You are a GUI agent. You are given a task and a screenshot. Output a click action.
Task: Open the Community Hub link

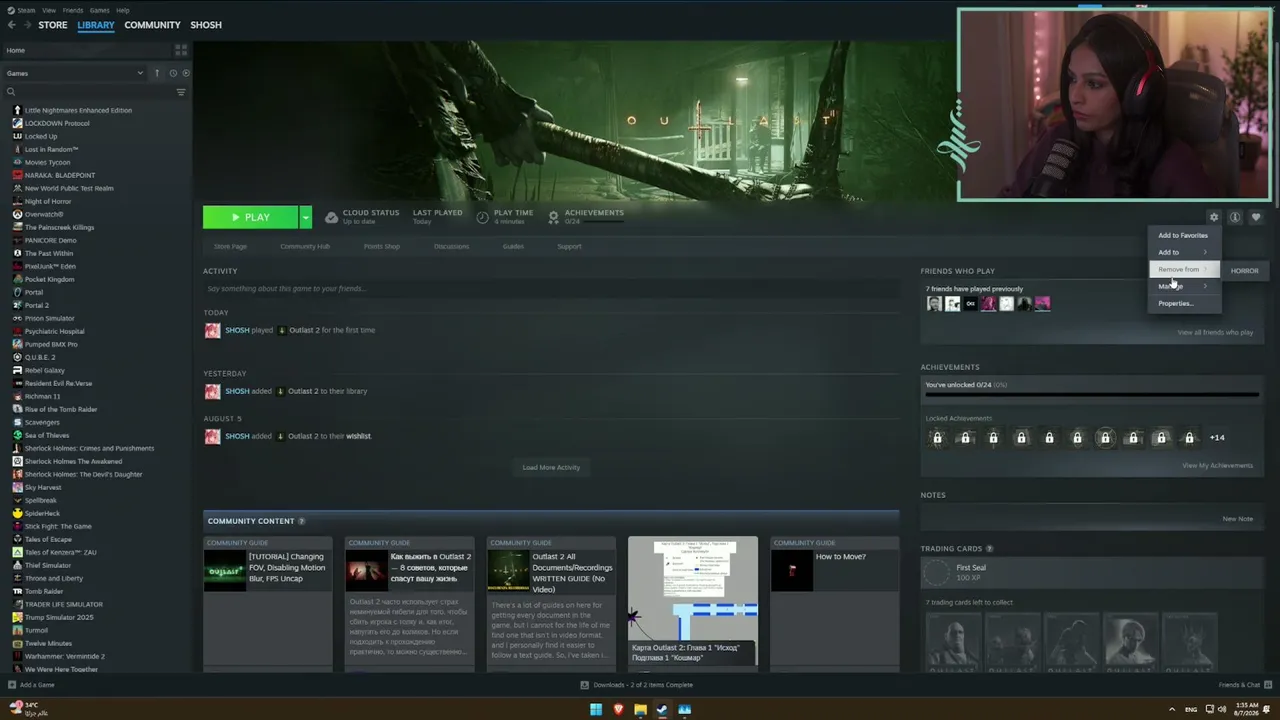coord(305,246)
